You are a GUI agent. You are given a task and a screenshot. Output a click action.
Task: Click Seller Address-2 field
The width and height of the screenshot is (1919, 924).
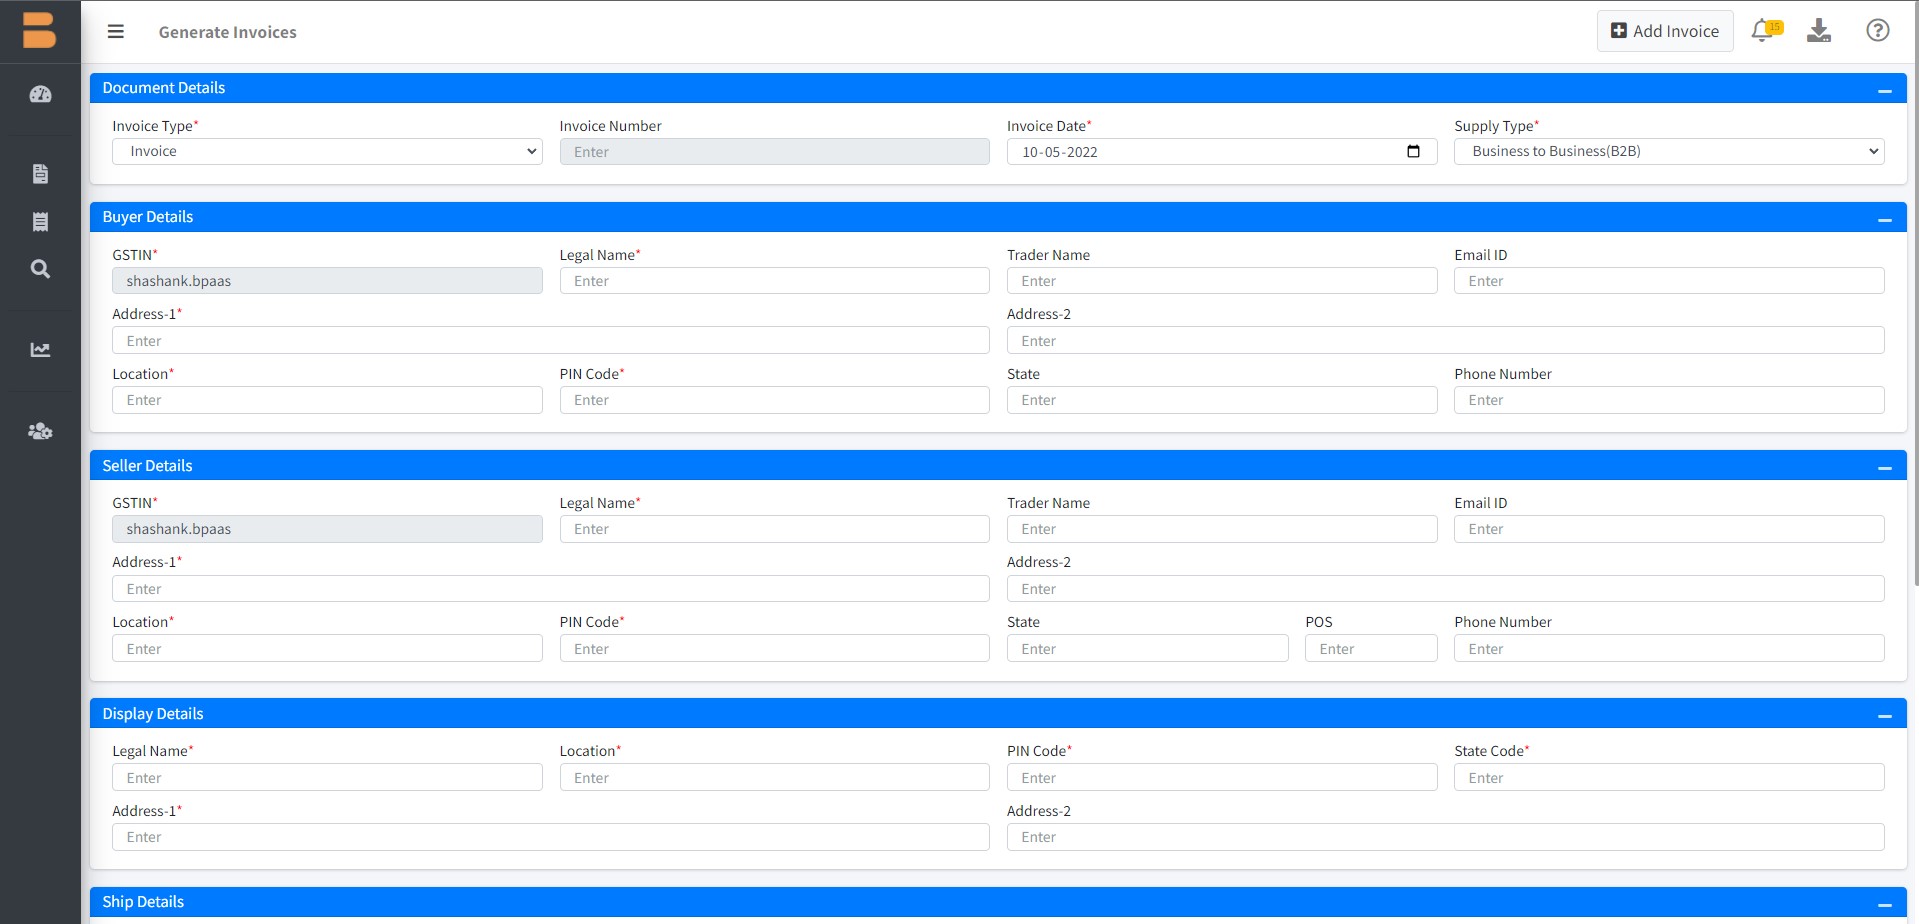pos(1446,588)
